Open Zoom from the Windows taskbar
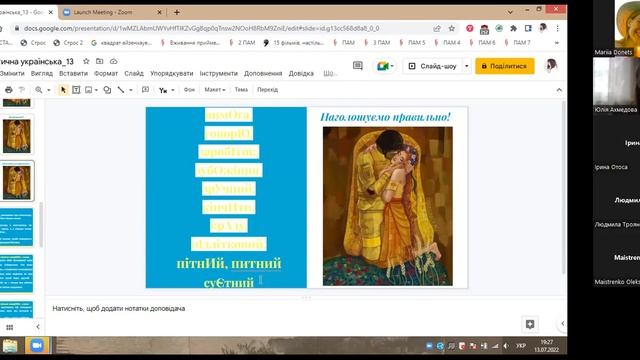 (x=37, y=345)
